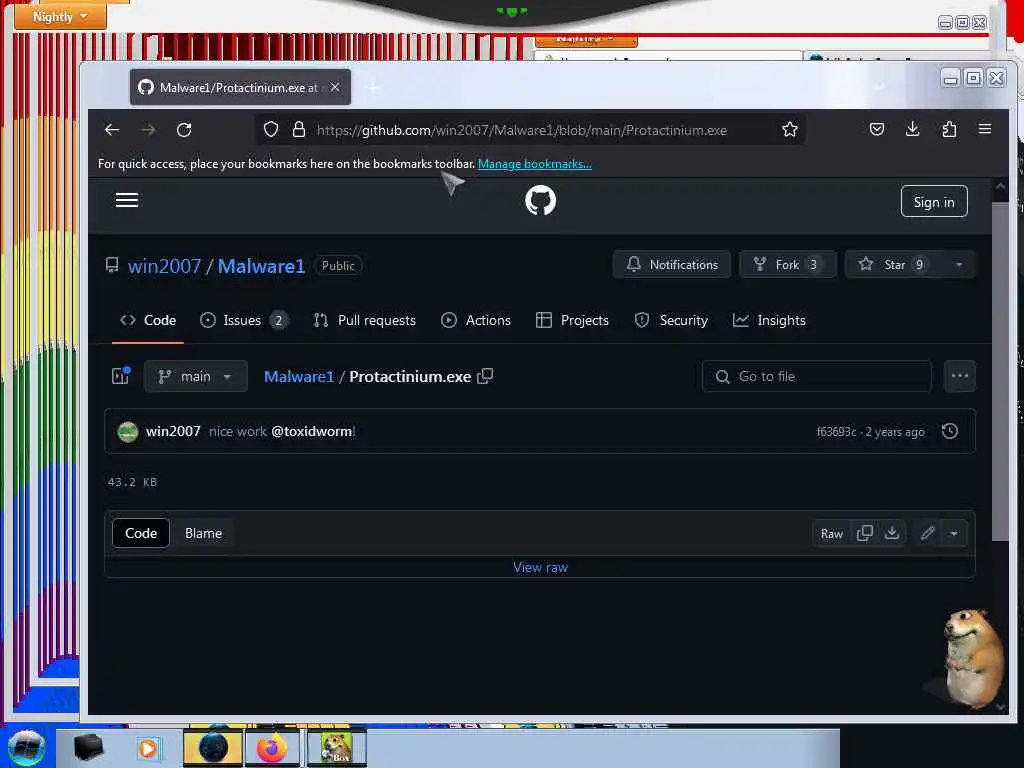This screenshot has width=1024, height=768.
Task: Open the Code repository tab
Action: click(x=148, y=320)
